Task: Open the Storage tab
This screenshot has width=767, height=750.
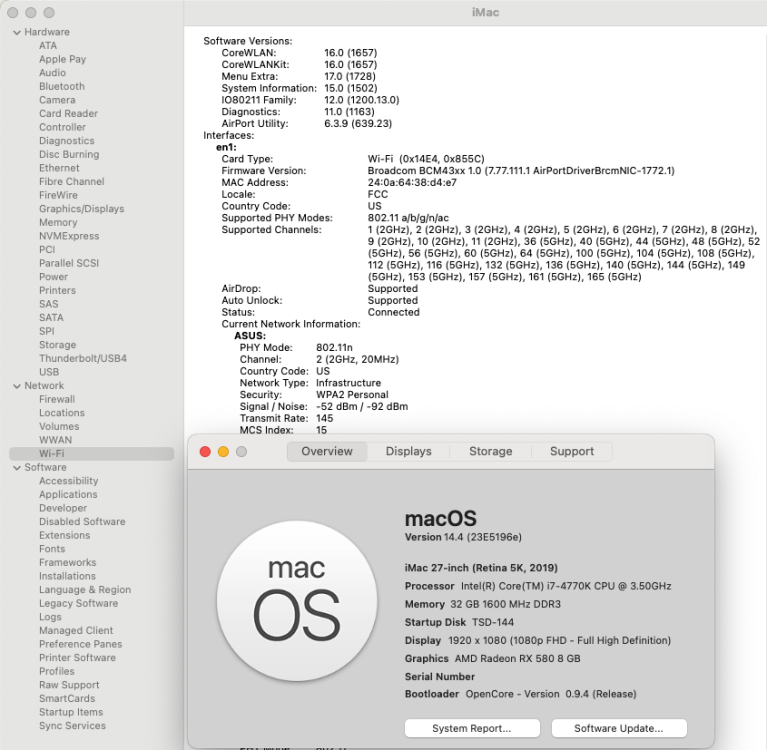Action: pos(491,451)
